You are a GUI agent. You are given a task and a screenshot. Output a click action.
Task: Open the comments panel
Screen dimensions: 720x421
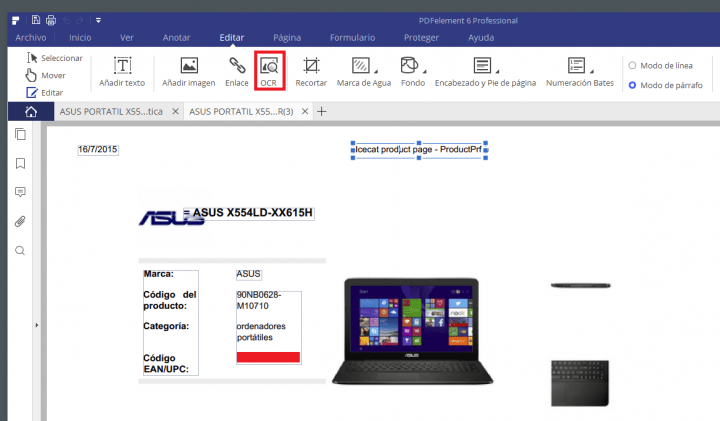(20, 192)
